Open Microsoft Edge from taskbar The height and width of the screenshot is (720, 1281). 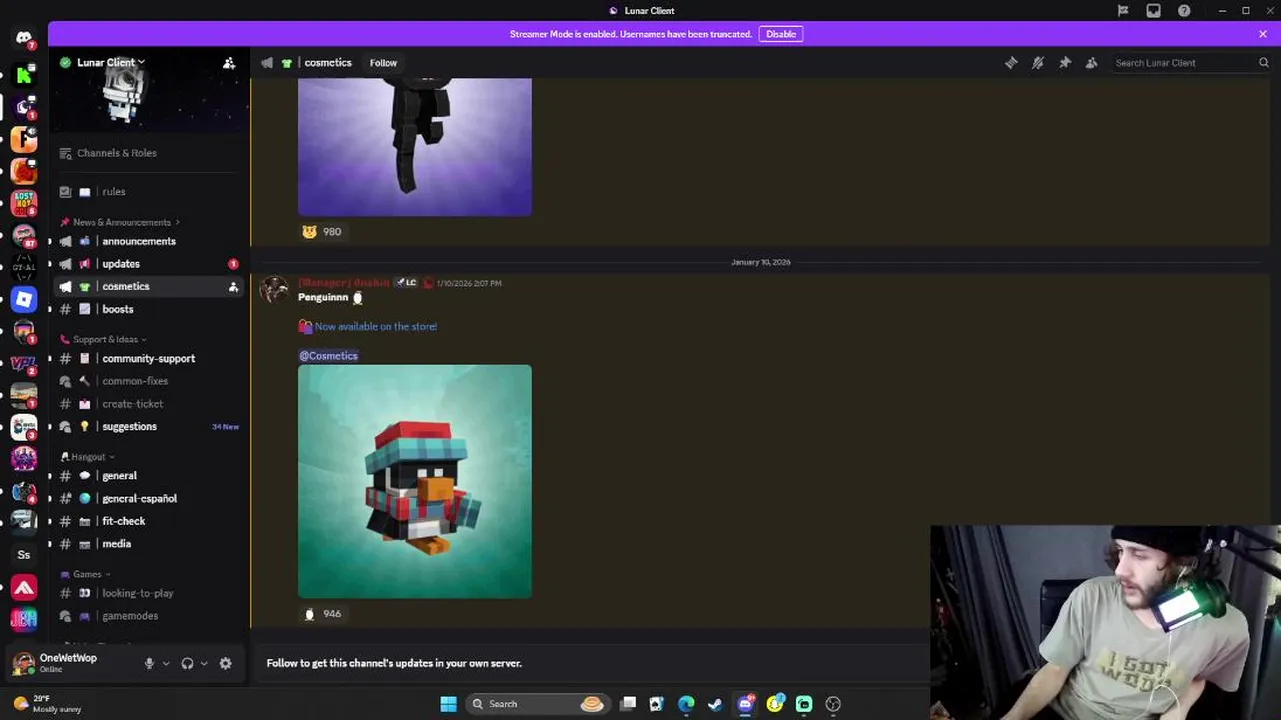click(x=686, y=704)
